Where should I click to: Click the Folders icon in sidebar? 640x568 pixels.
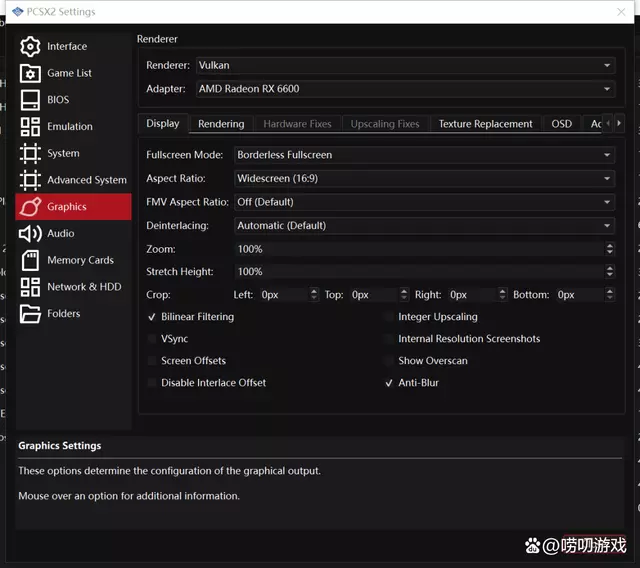30,314
